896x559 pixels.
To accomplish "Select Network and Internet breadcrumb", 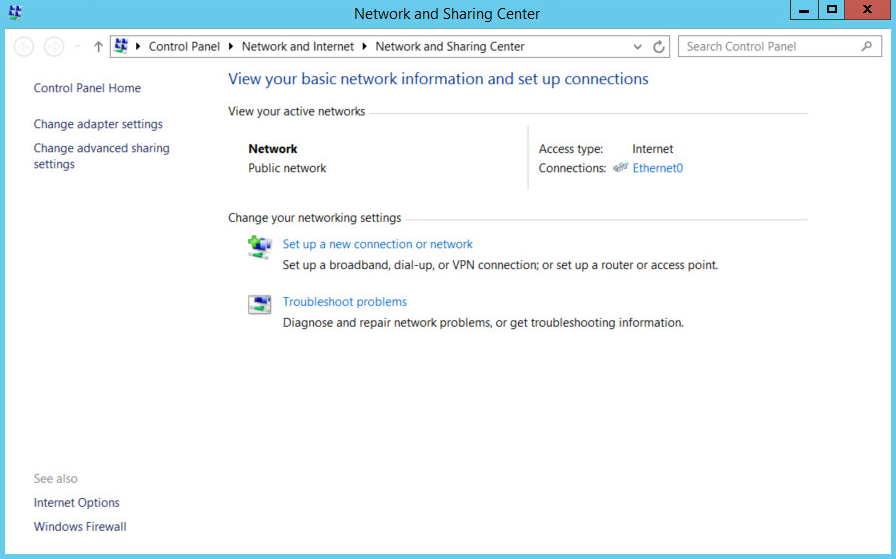I will pyautogui.click(x=298, y=46).
